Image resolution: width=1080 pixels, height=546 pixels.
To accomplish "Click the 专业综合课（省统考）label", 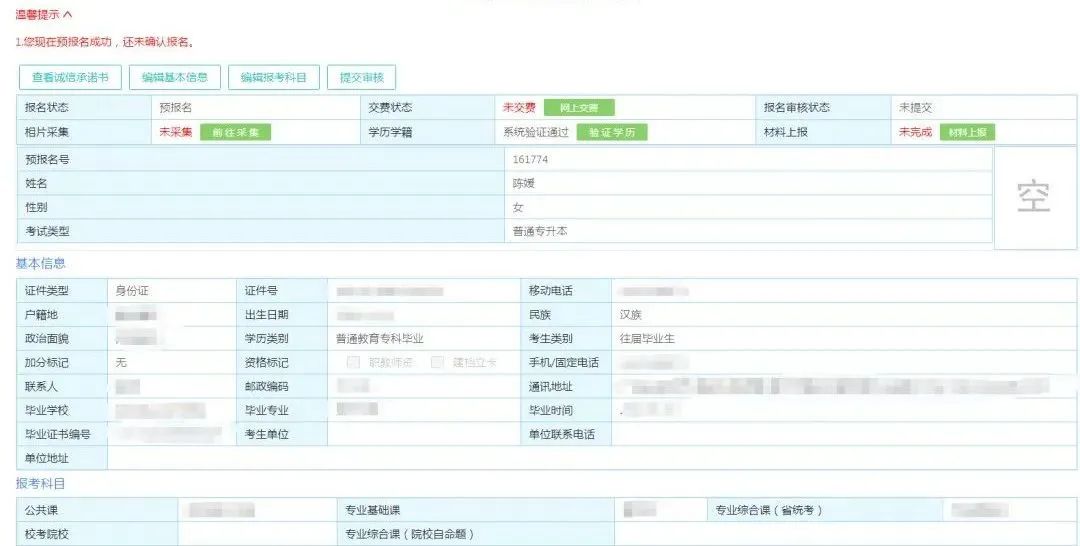I will (769, 510).
